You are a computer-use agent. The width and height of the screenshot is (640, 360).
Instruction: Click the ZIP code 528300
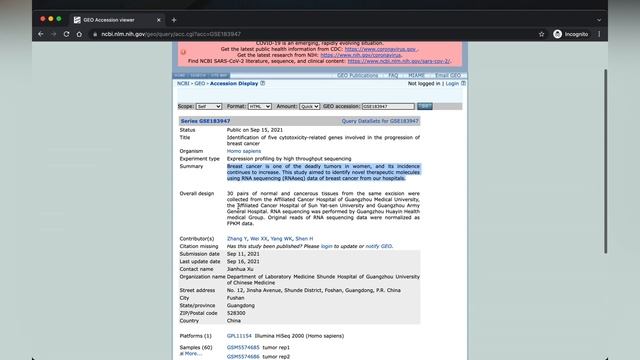click(236, 313)
